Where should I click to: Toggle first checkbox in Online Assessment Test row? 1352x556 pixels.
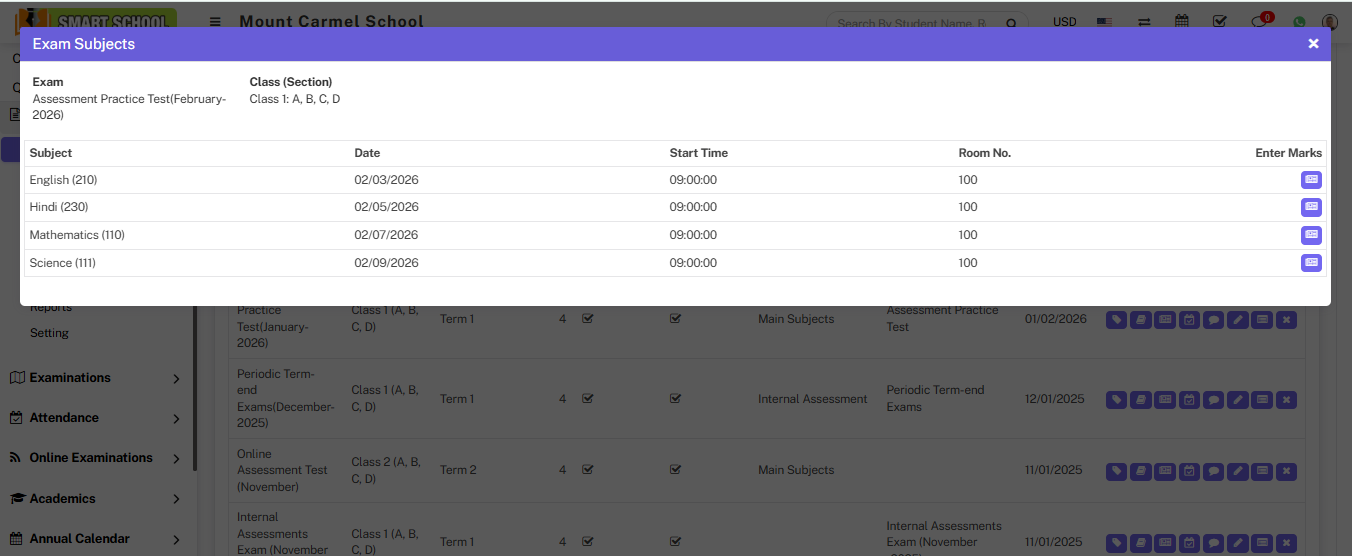pos(588,470)
